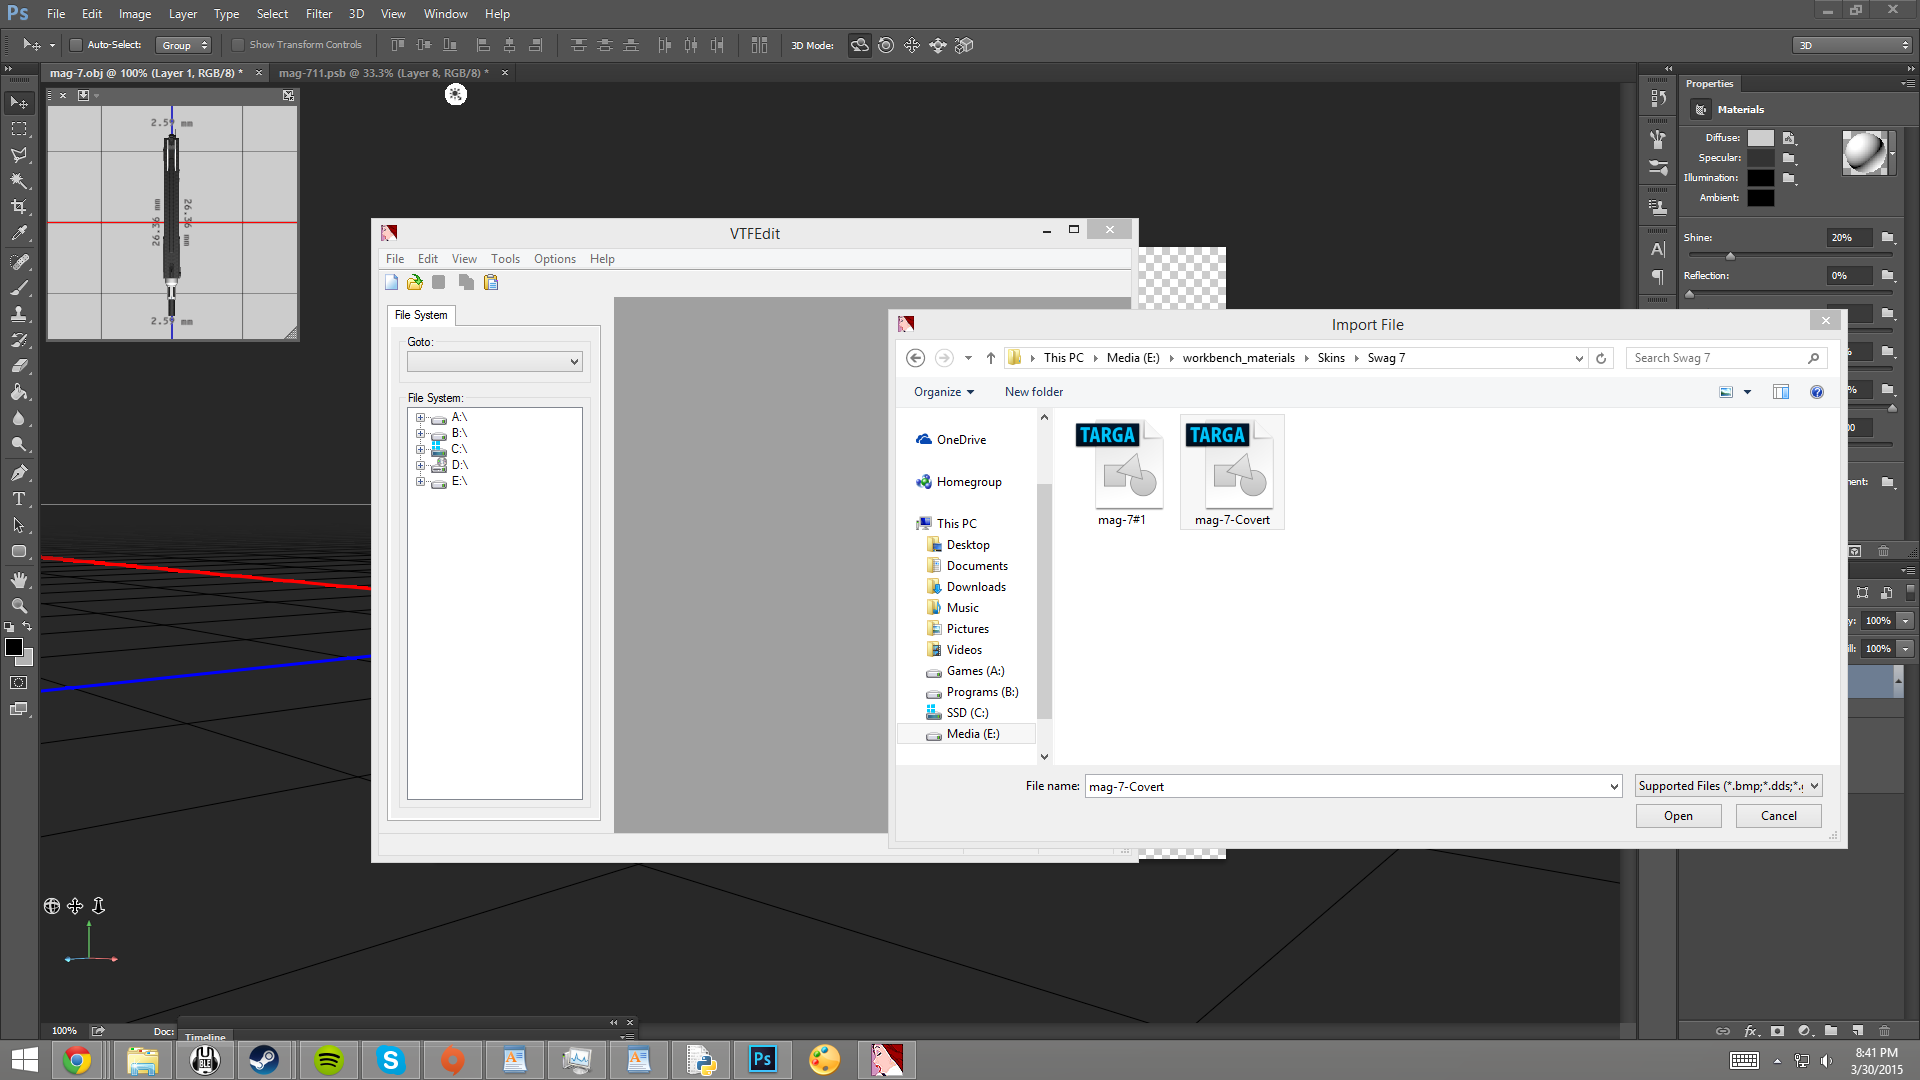This screenshot has width=1920, height=1080.
Task: Select the Crop tool in Photoshop toolbar
Action: [x=19, y=207]
